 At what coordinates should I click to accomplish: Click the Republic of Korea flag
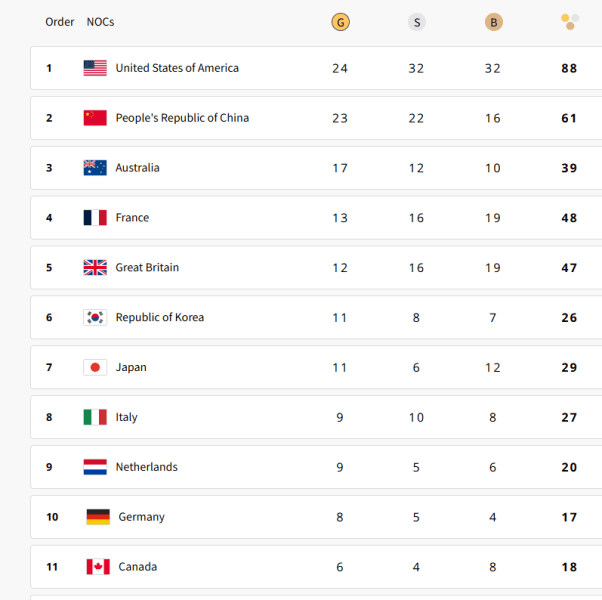point(95,318)
